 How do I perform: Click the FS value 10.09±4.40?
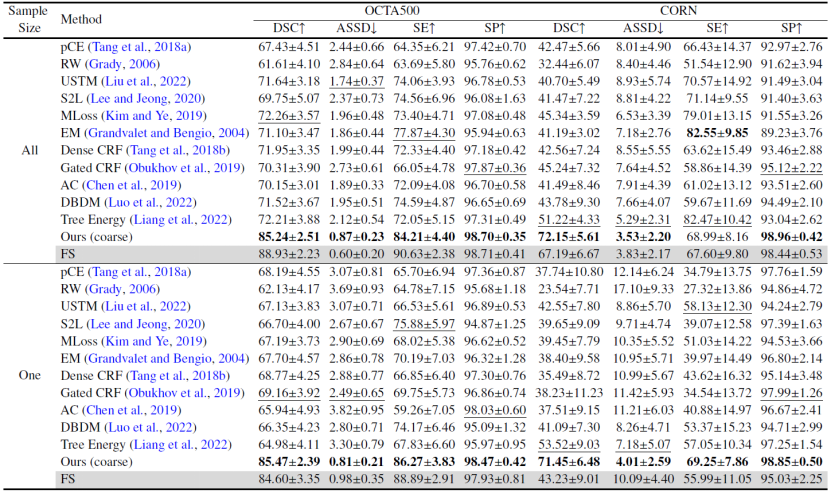point(643,479)
